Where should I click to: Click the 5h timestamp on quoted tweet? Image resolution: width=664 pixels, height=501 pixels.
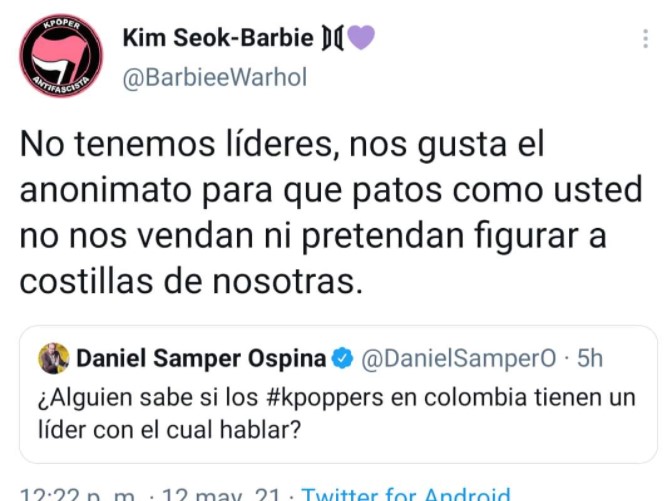tap(590, 358)
